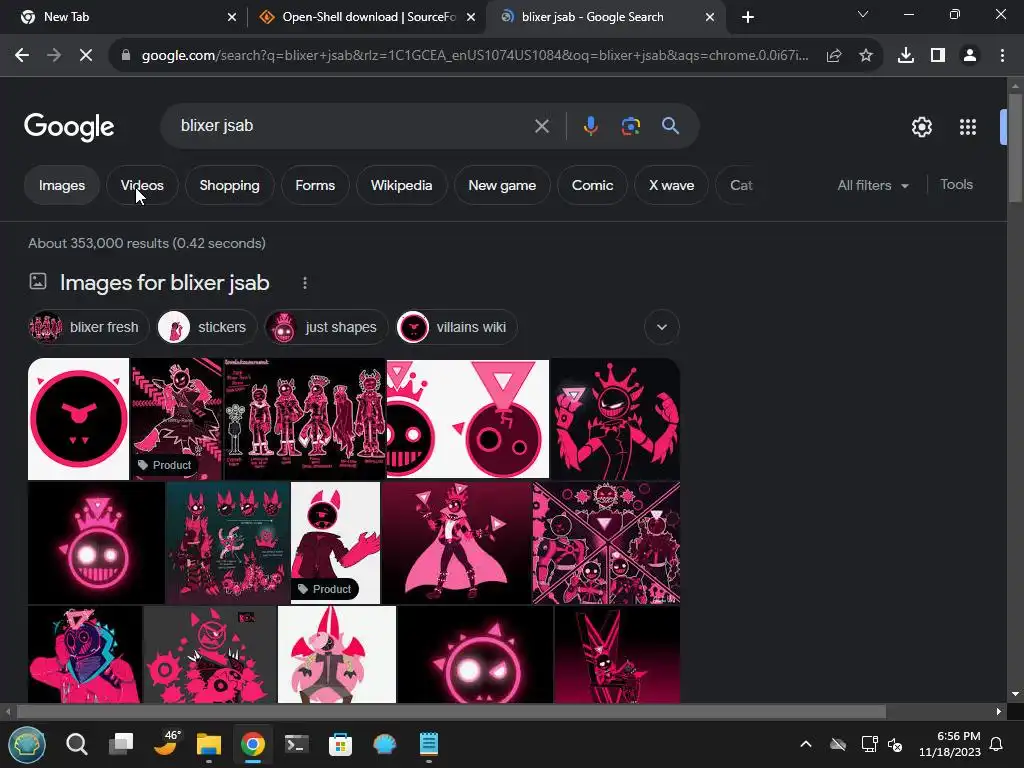Viewport: 1024px width, 768px height.
Task: Toggle the Chrome side panel icon
Action: coord(938,56)
